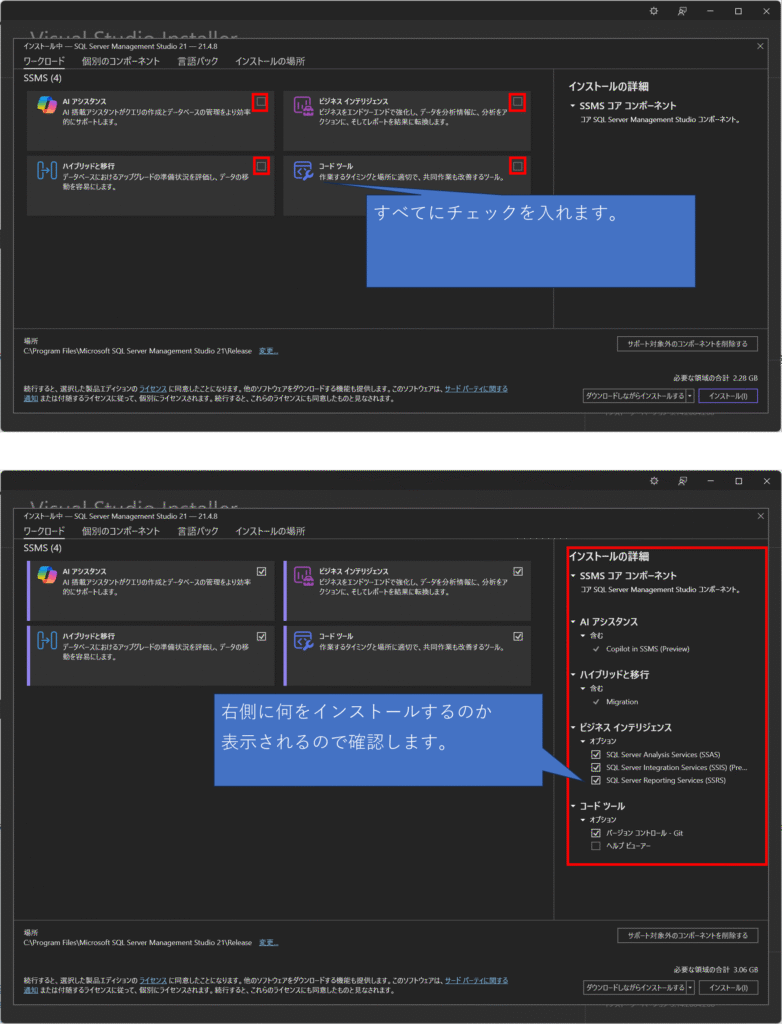Collapse SSMS コア コンポーネント in bottom window details

click(573, 576)
